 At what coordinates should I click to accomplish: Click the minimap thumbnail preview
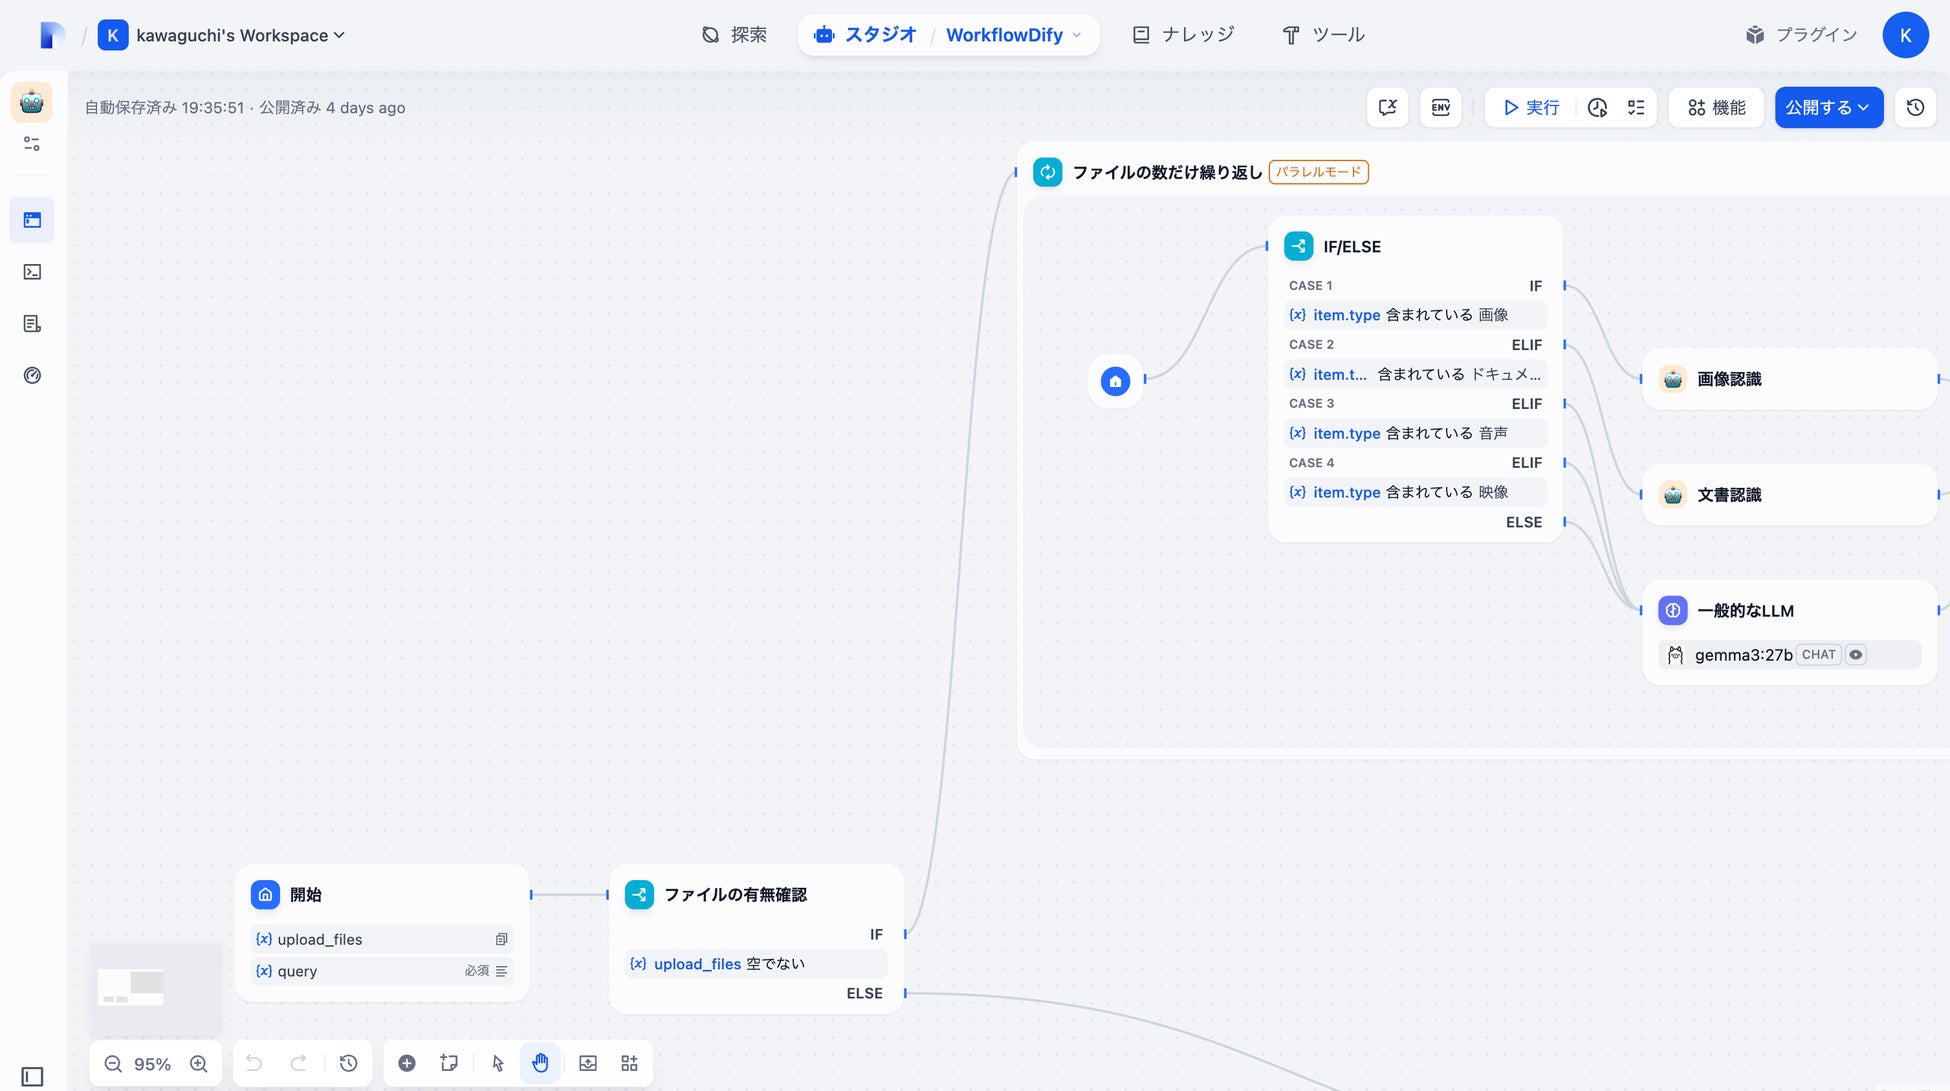(155, 988)
